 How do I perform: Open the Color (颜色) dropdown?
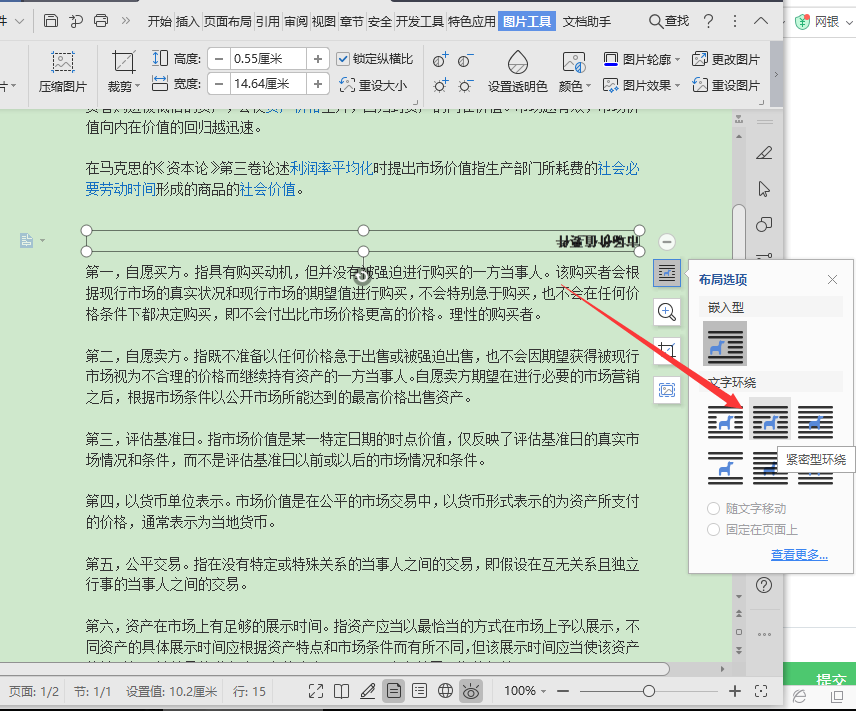(575, 86)
